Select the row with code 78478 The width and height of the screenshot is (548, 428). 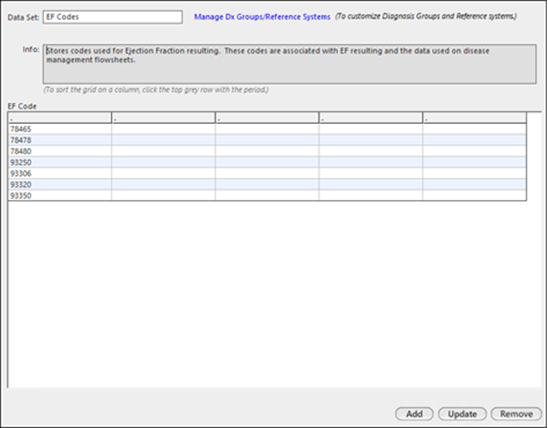(x=267, y=140)
